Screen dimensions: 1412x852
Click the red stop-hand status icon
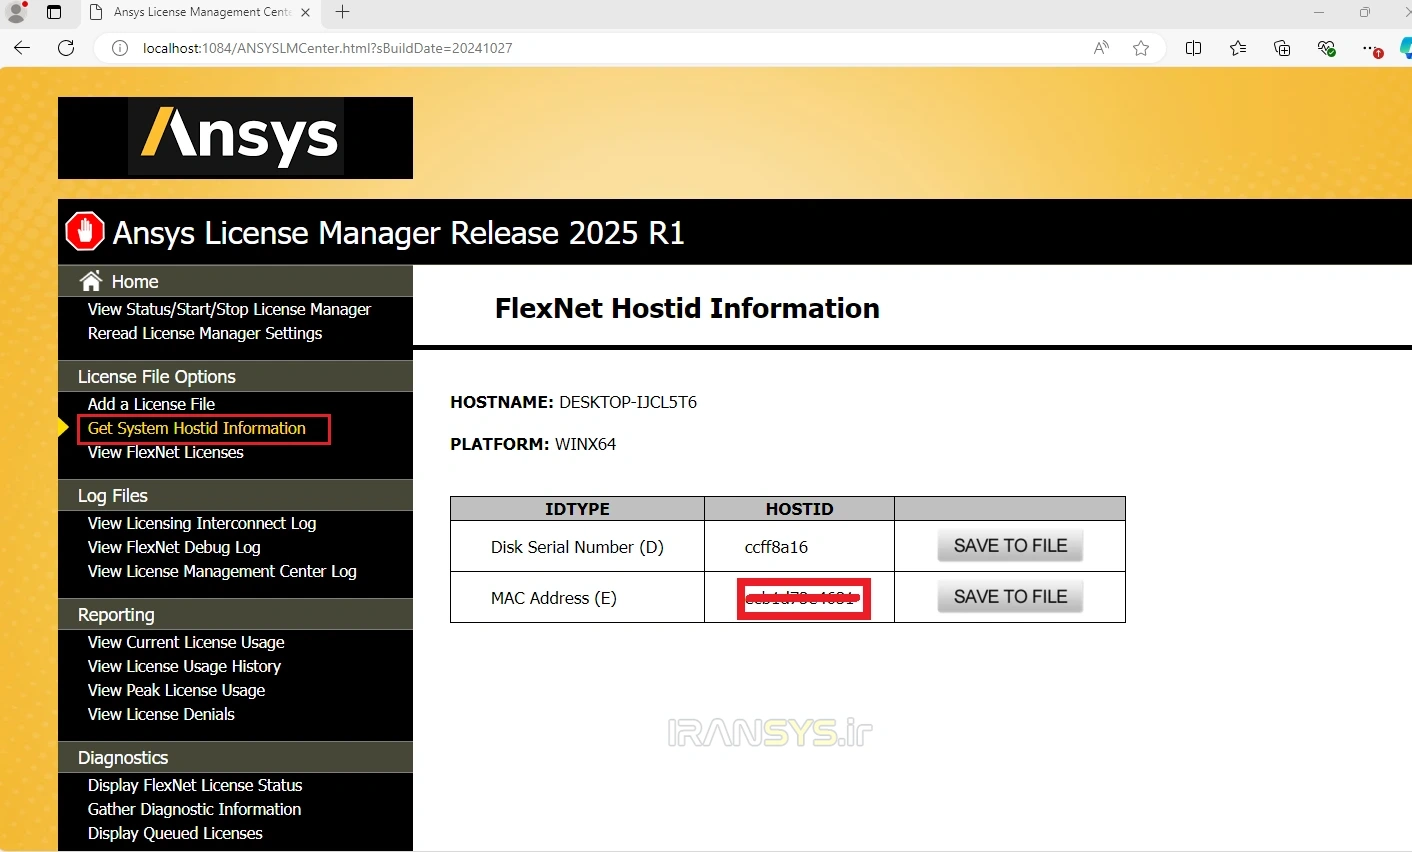(85, 231)
